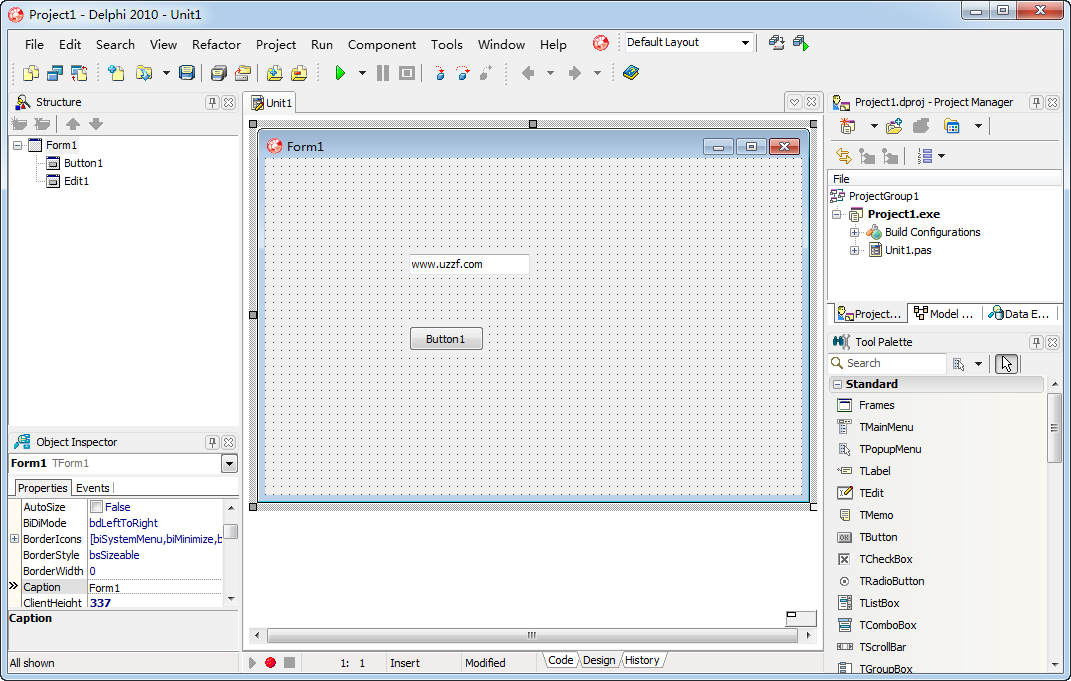Pin the Structure panel

coord(212,102)
